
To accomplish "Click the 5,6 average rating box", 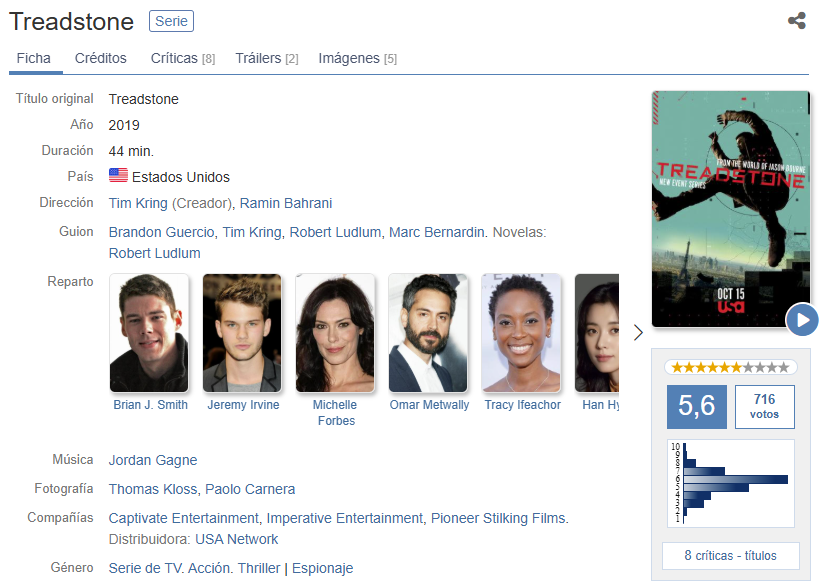I will pyautogui.click(x=697, y=407).
